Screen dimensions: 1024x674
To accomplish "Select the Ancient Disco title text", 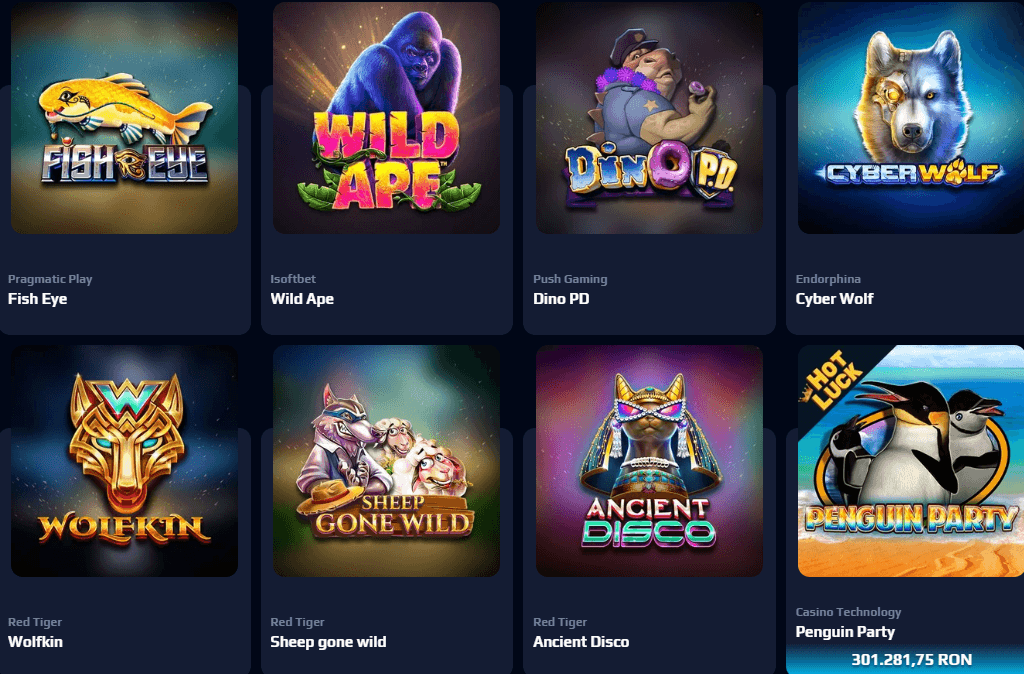I will pos(581,642).
